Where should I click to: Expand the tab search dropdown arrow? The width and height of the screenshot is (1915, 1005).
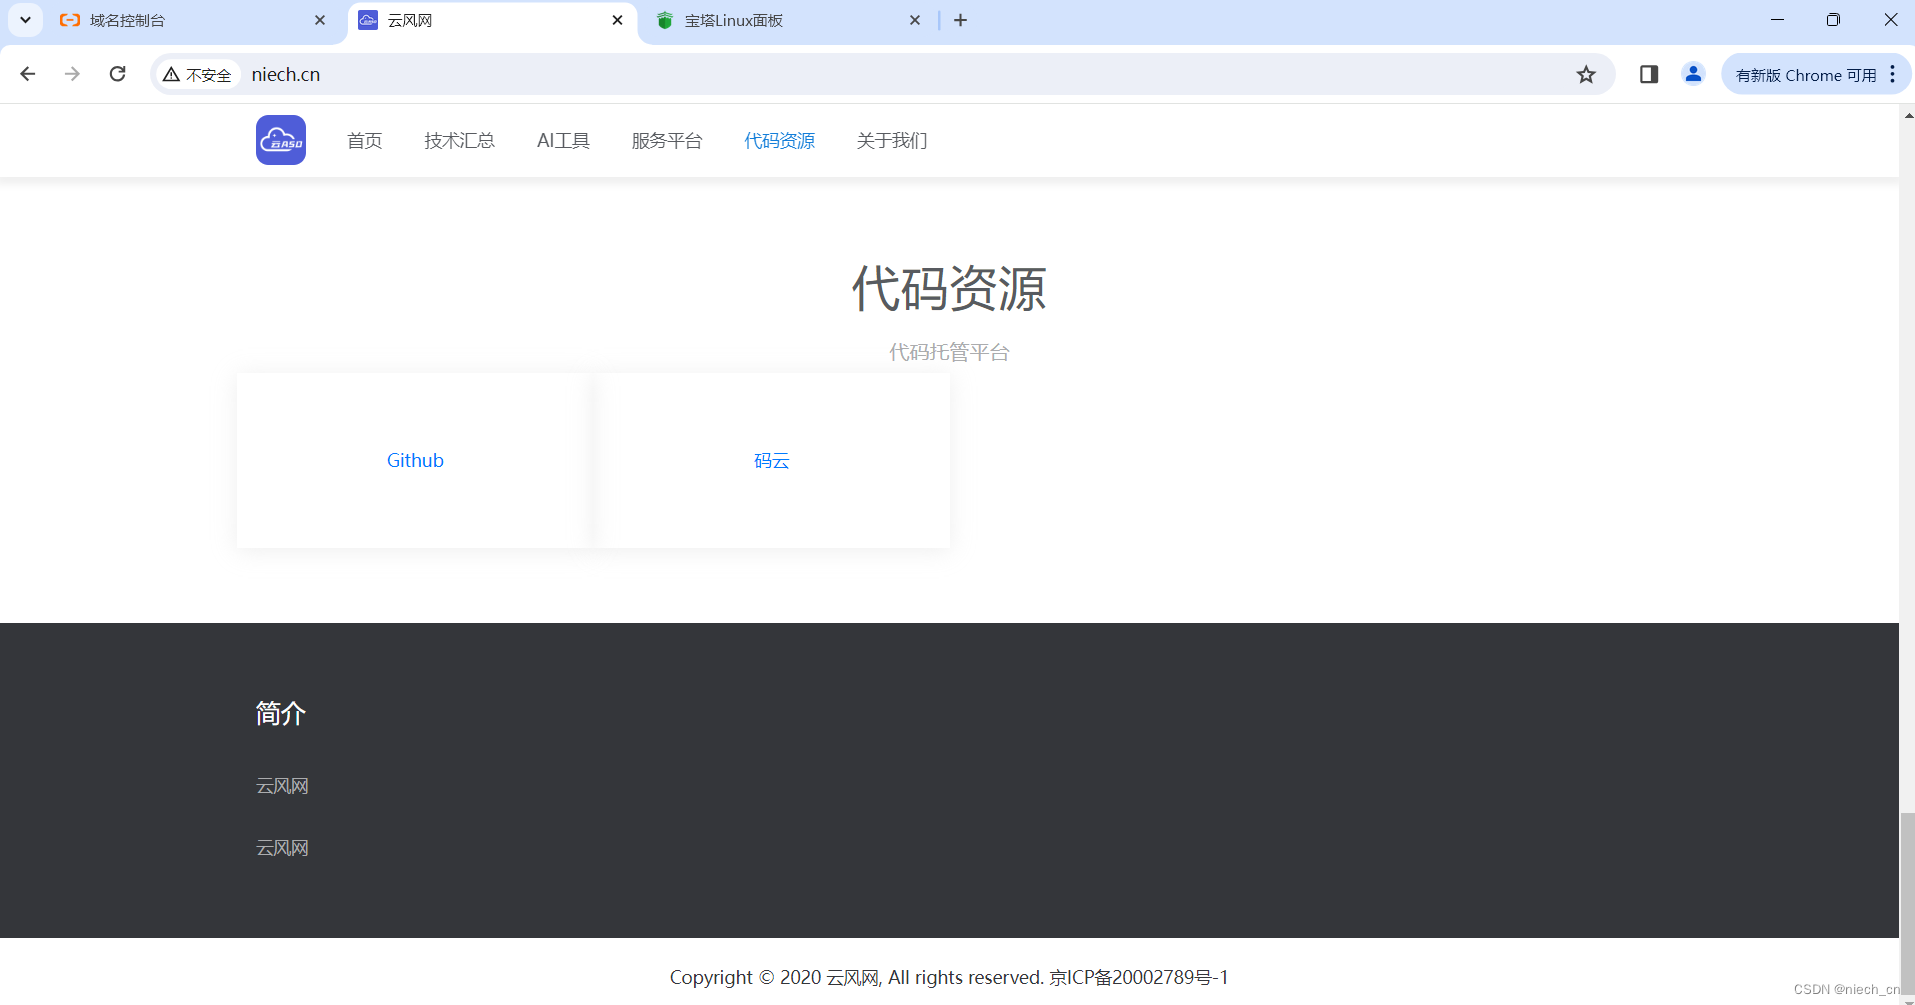click(25, 20)
